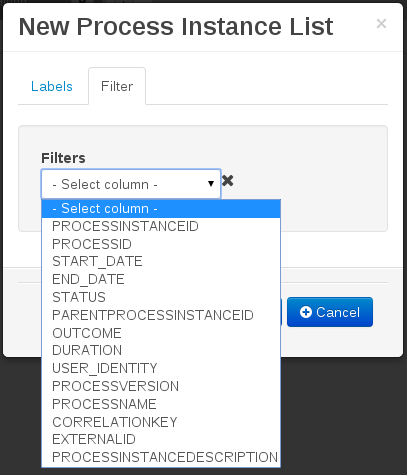Viewport: 407px width, 475px height.
Task: Pick CORRELATIONKEY from the list
Action: pyautogui.click(x=161, y=422)
